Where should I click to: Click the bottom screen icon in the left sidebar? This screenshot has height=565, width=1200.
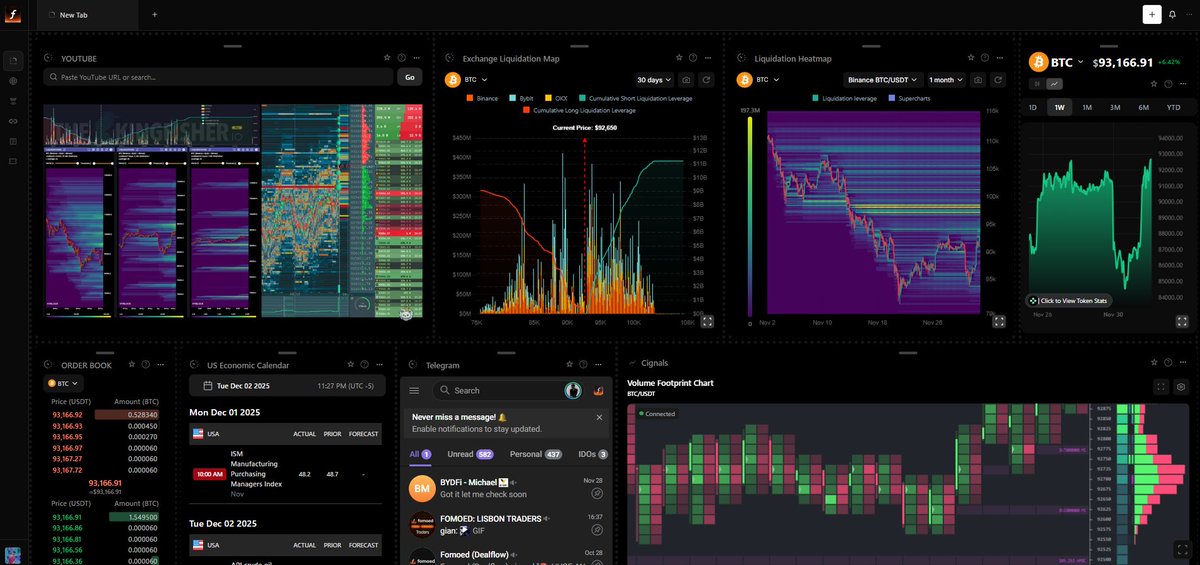tap(13, 161)
